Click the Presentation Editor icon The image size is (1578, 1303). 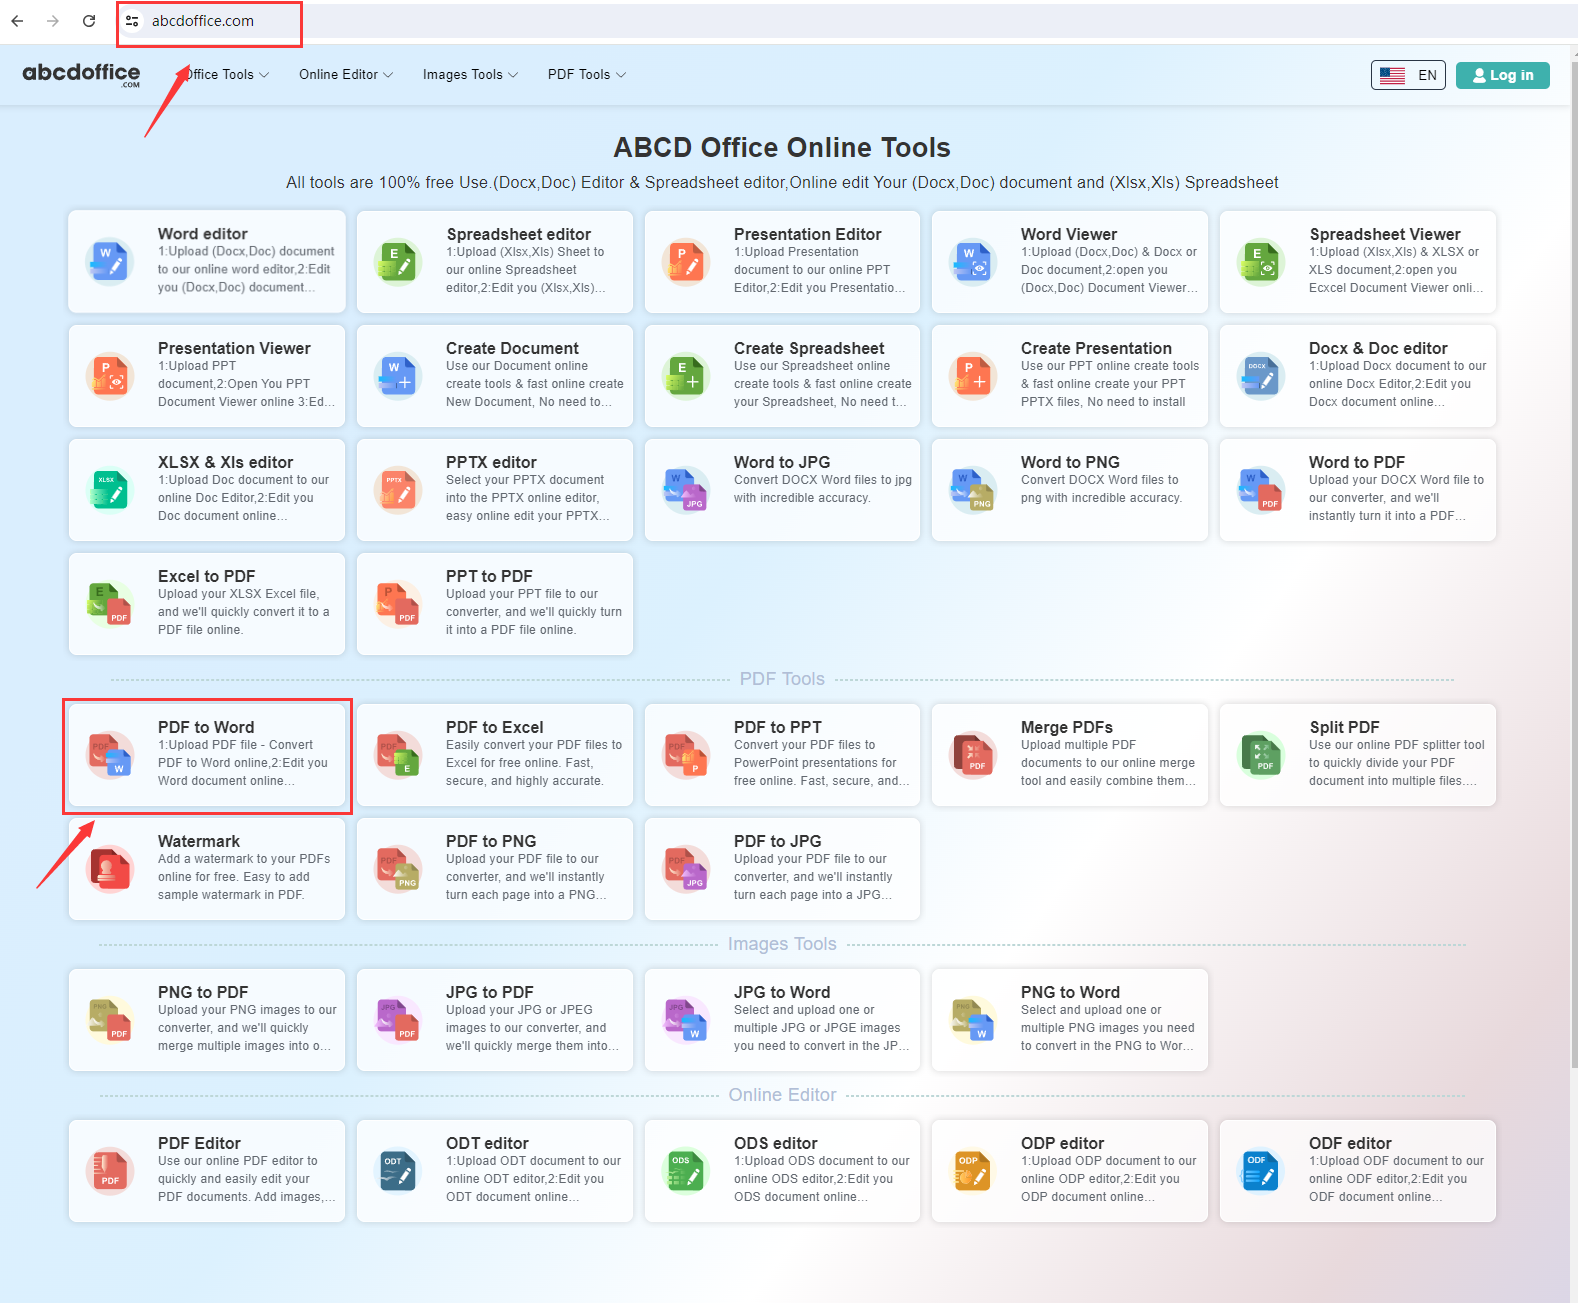point(686,262)
